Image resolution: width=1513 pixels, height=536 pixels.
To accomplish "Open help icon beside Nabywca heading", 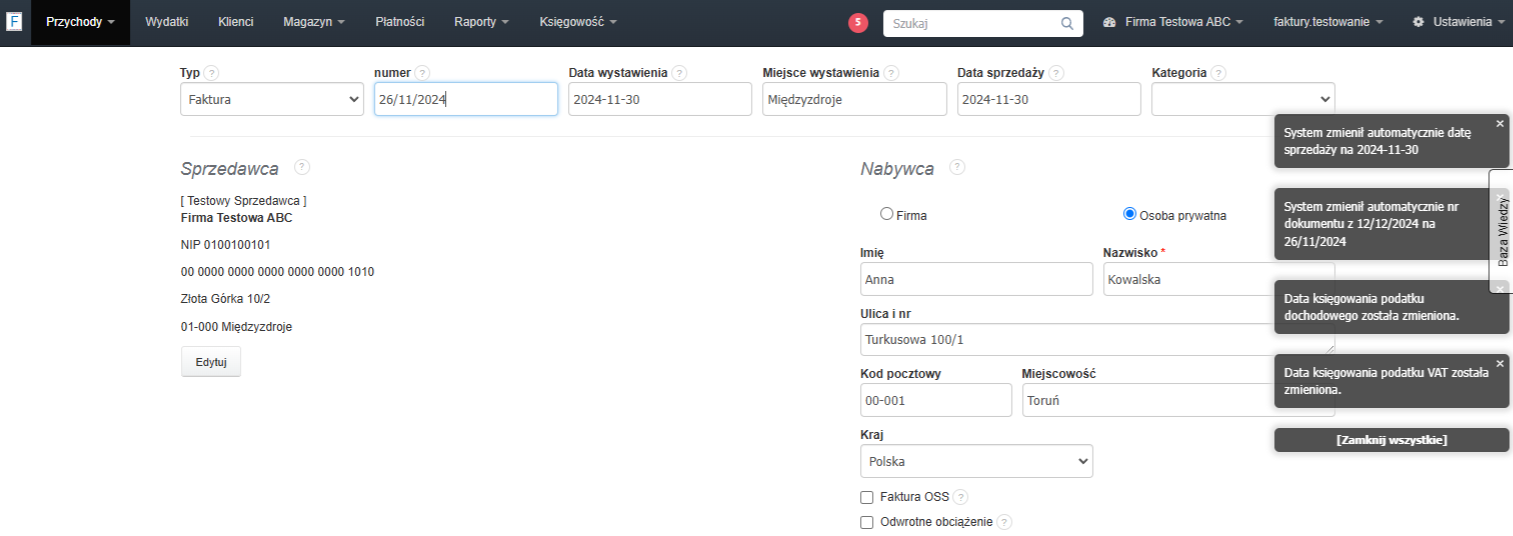I will click(957, 167).
